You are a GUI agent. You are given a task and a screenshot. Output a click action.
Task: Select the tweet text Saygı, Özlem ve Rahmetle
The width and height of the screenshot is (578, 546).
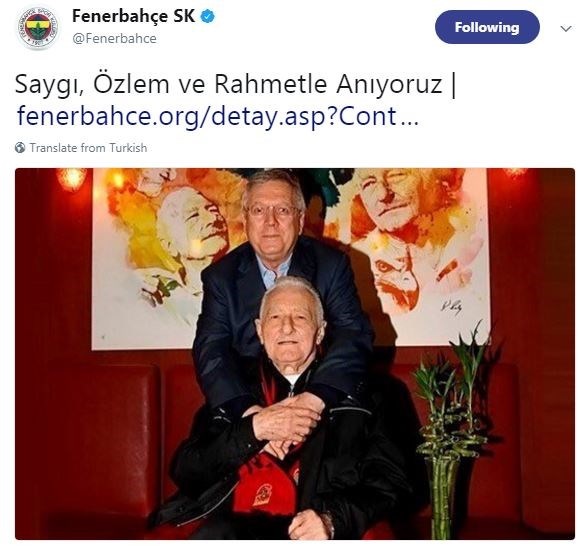(x=171, y=84)
